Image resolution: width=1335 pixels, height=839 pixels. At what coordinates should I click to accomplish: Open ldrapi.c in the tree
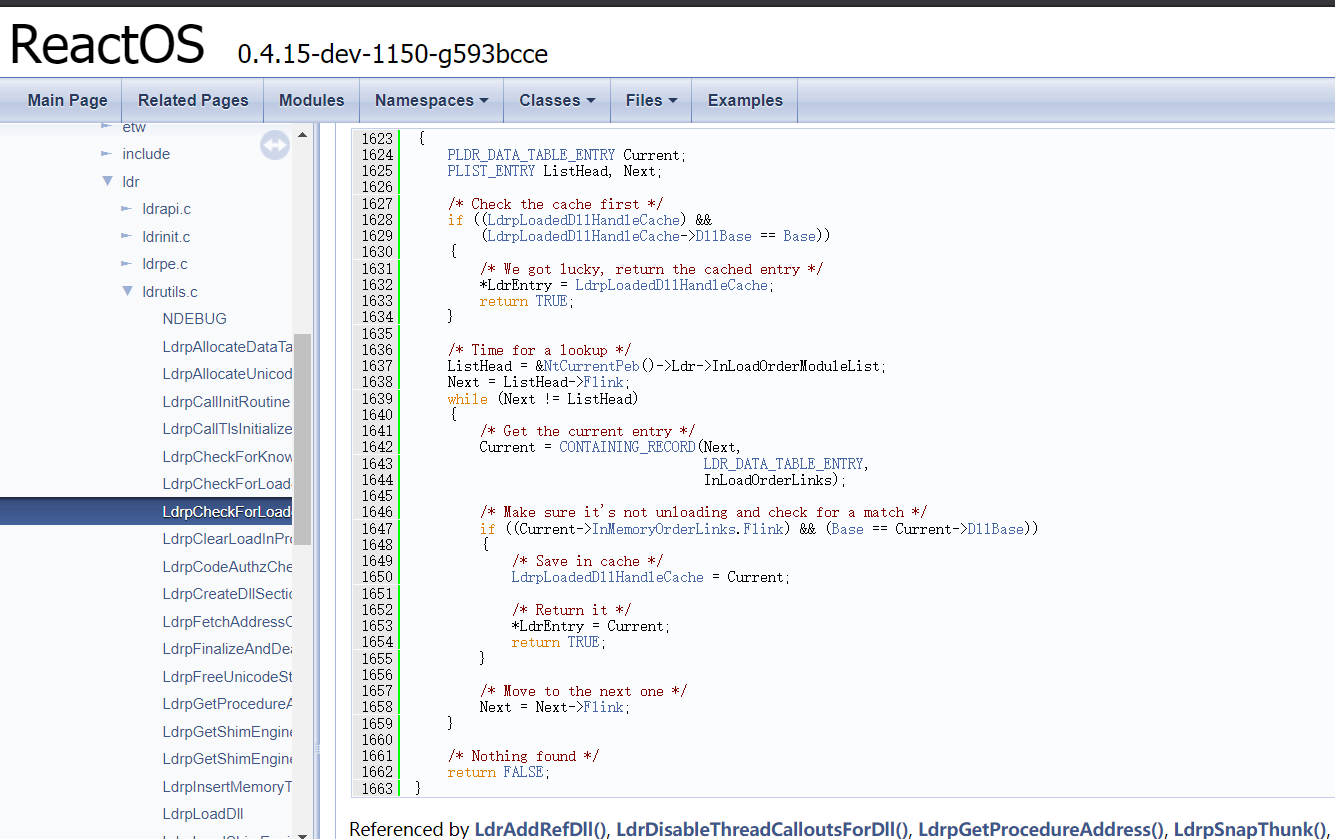tap(166, 209)
